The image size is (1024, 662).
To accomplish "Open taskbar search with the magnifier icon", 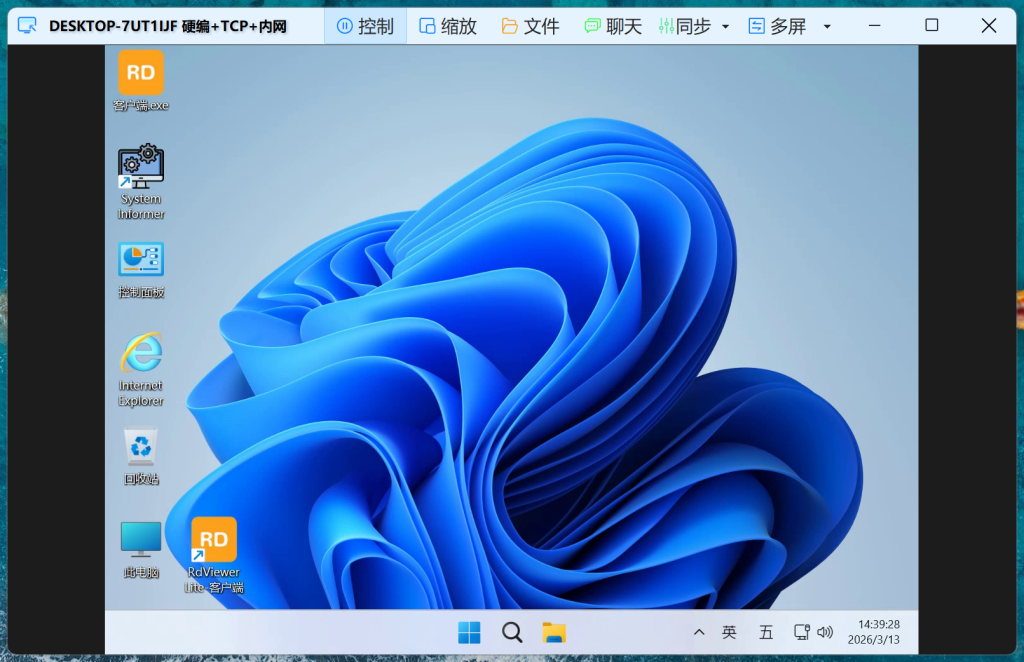I will pos(512,632).
